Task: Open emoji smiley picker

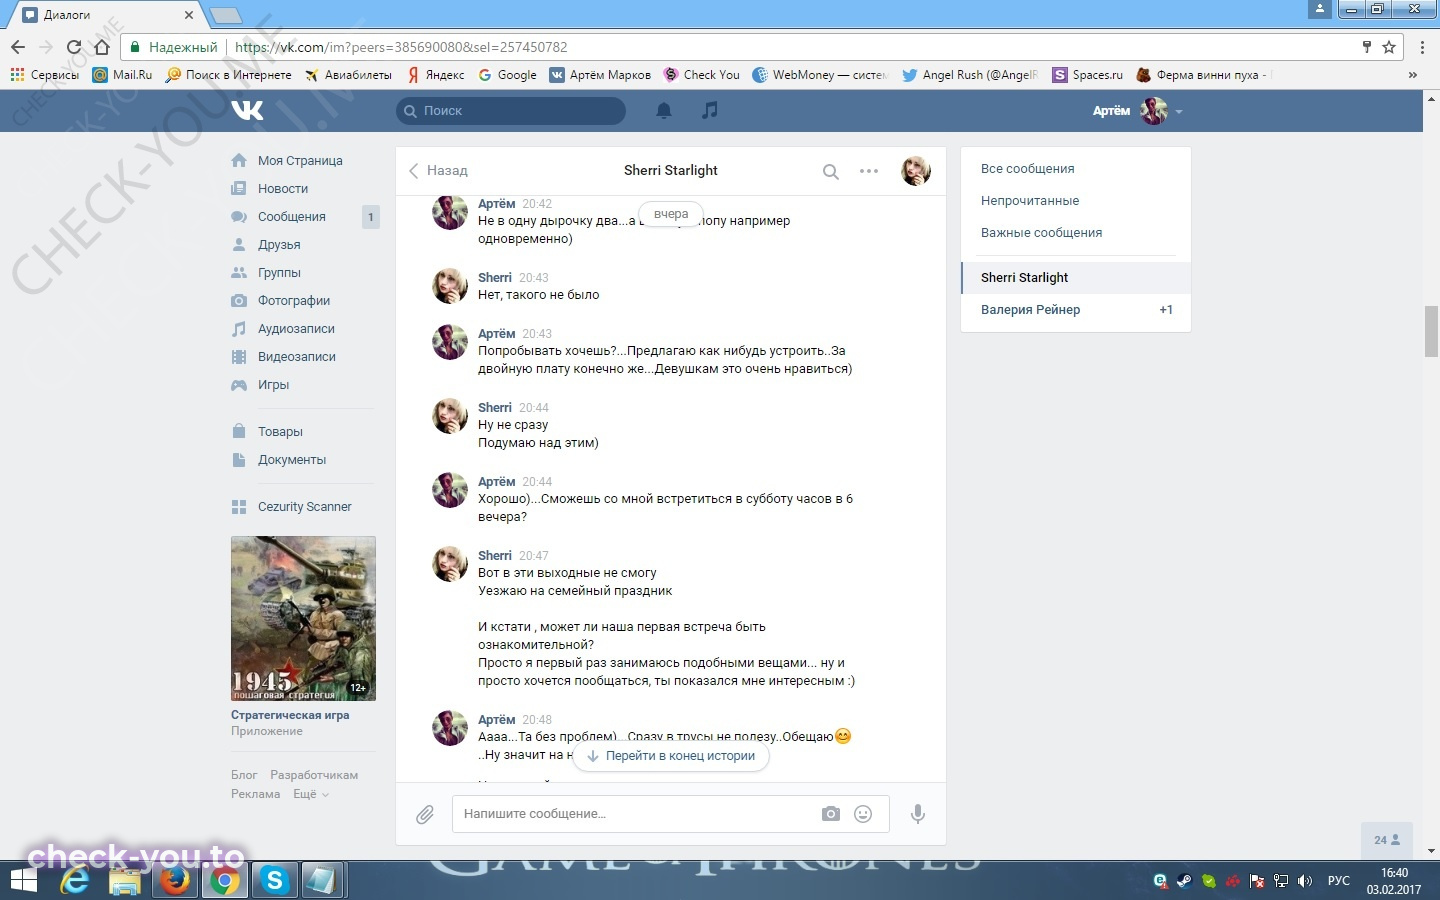Action: point(863,814)
